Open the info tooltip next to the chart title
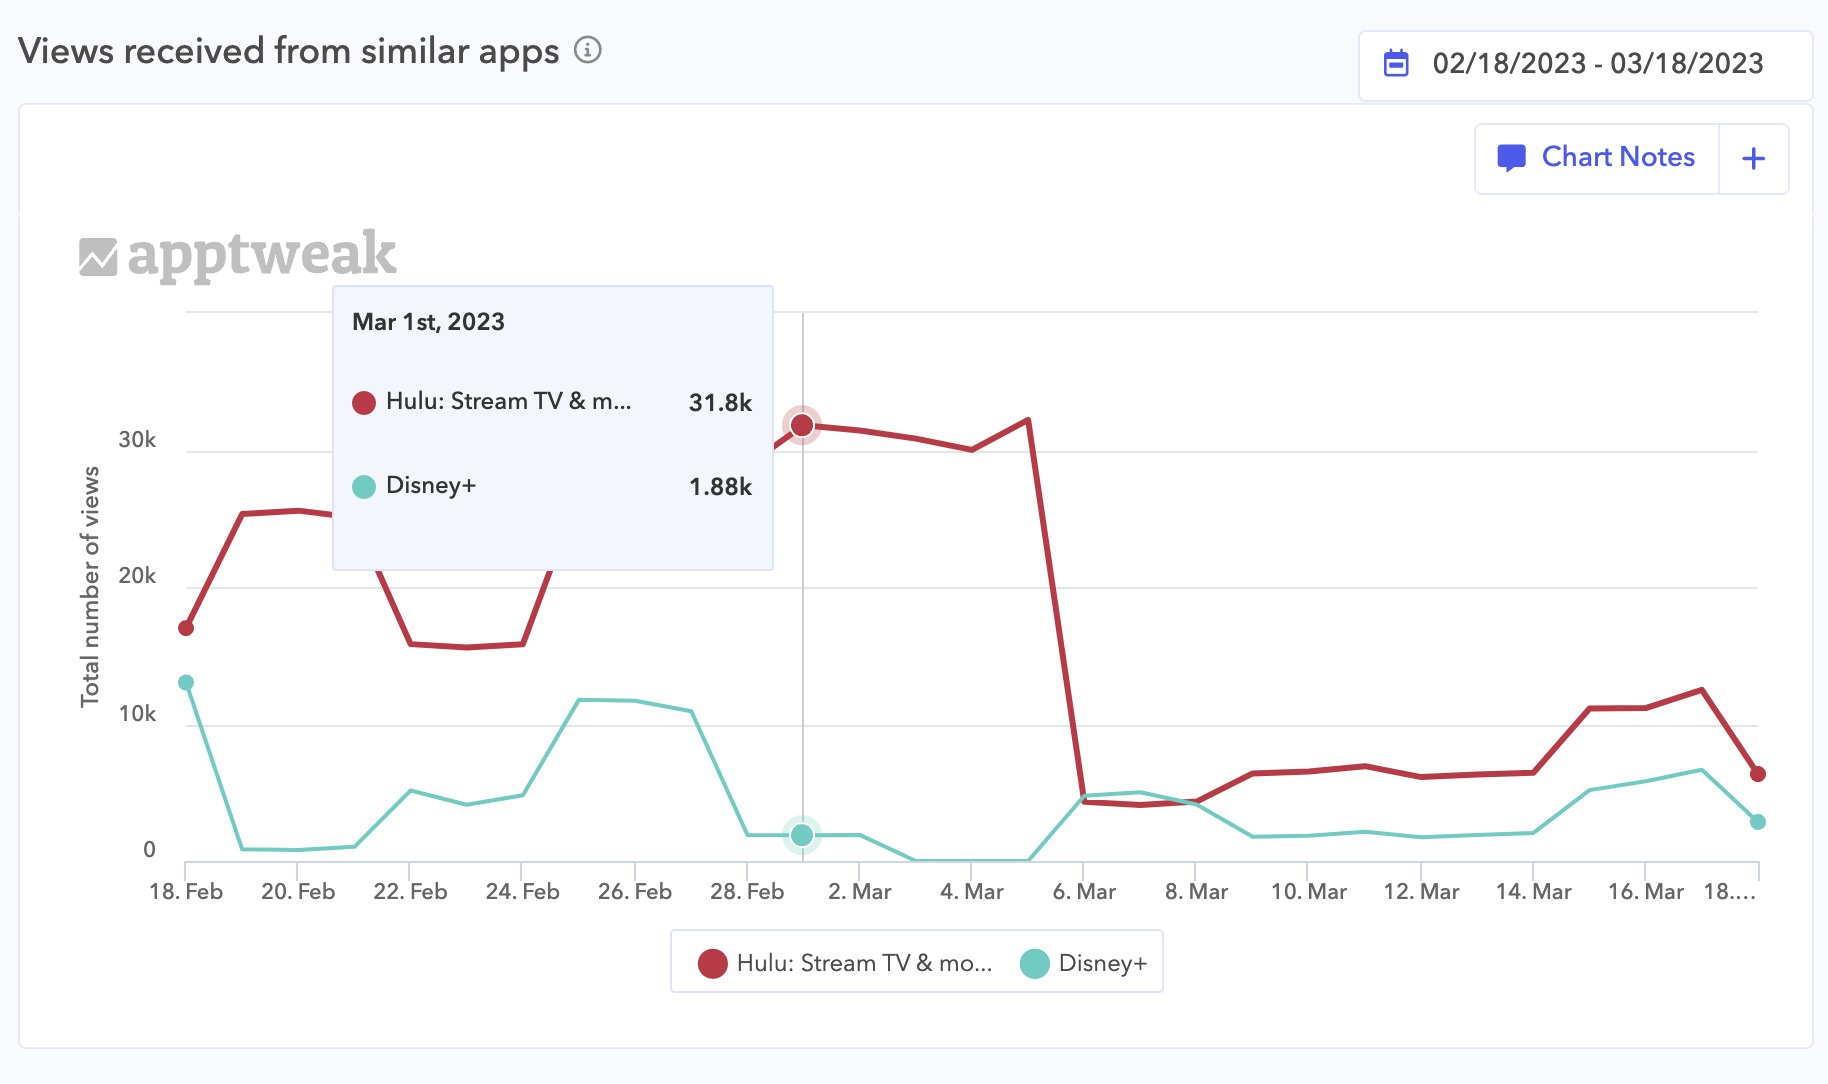The image size is (1828, 1084). (587, 51)
